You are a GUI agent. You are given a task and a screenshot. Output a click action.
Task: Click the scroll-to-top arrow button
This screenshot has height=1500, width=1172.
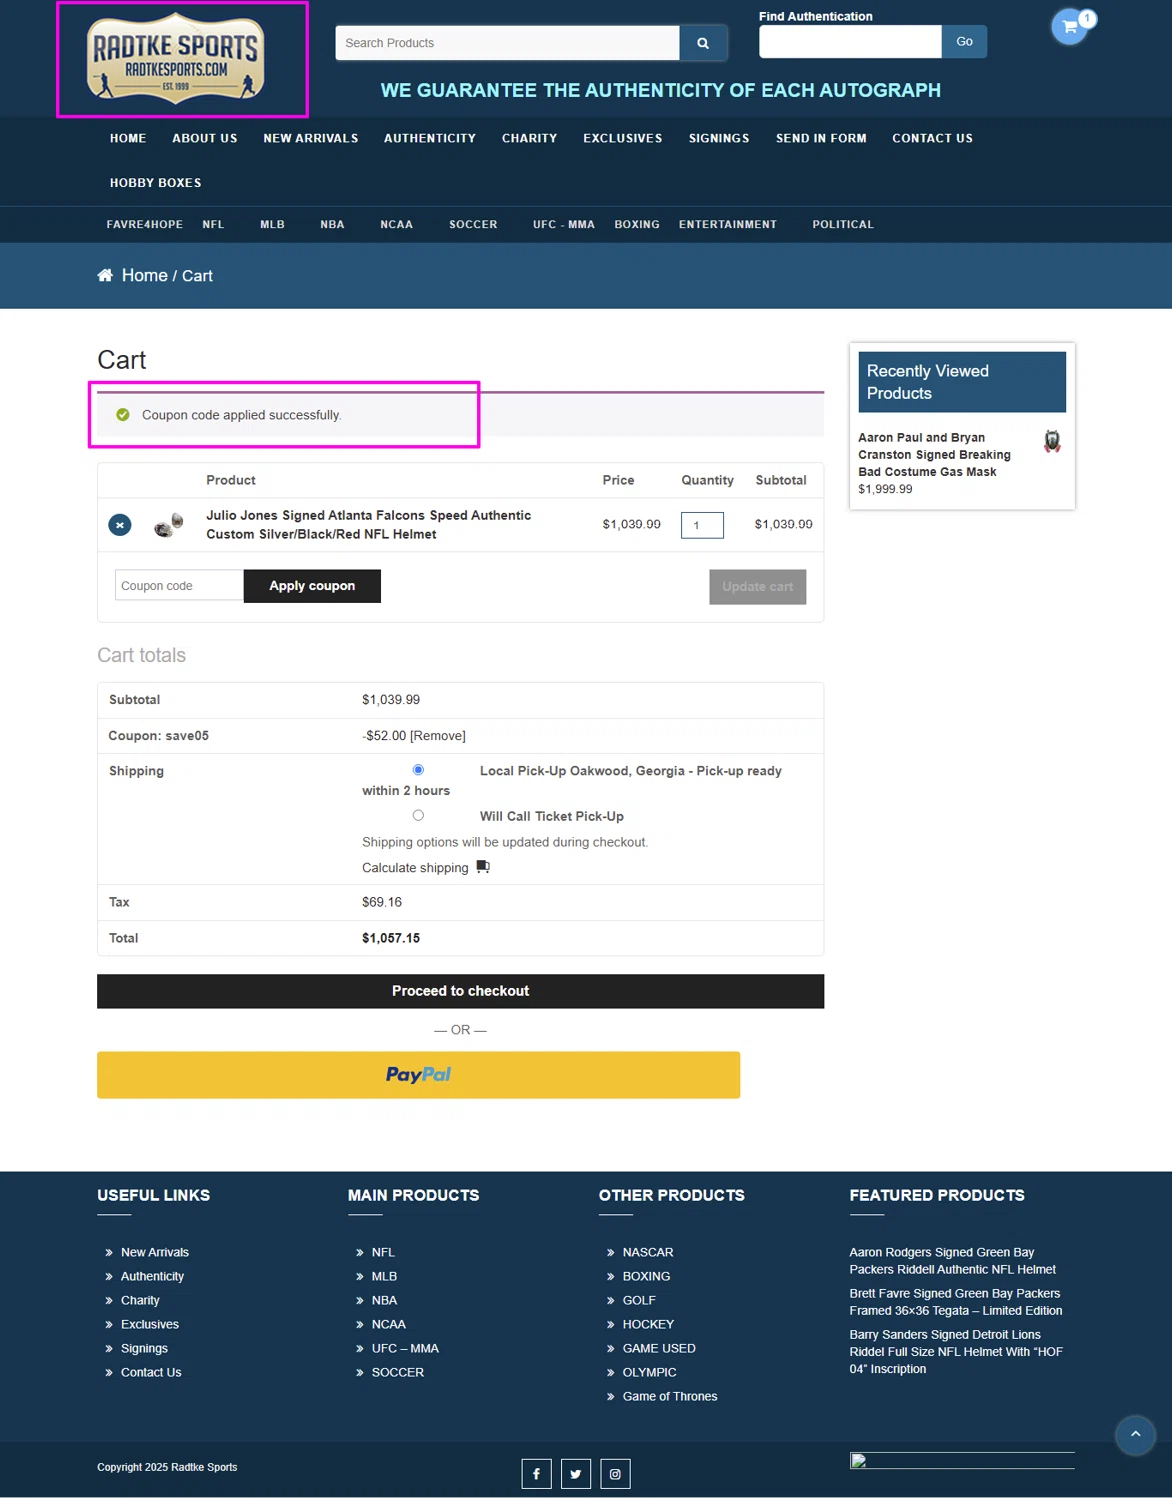click(1135, 1435)
